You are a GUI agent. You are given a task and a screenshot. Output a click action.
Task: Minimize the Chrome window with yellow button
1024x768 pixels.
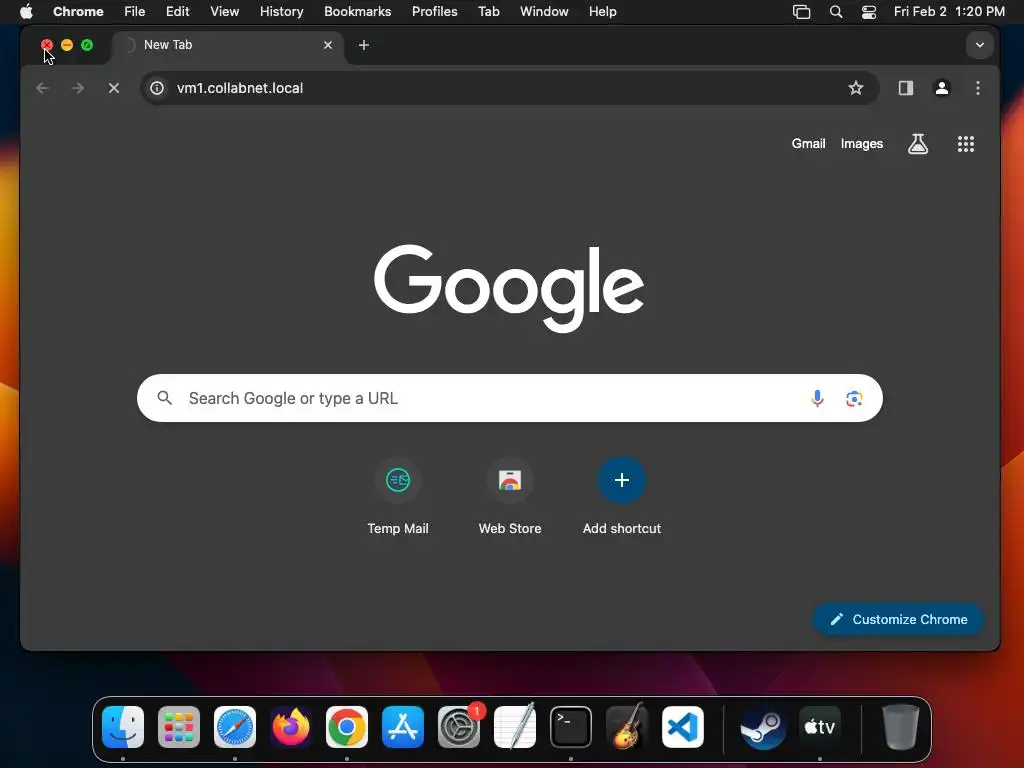[67, 45]
